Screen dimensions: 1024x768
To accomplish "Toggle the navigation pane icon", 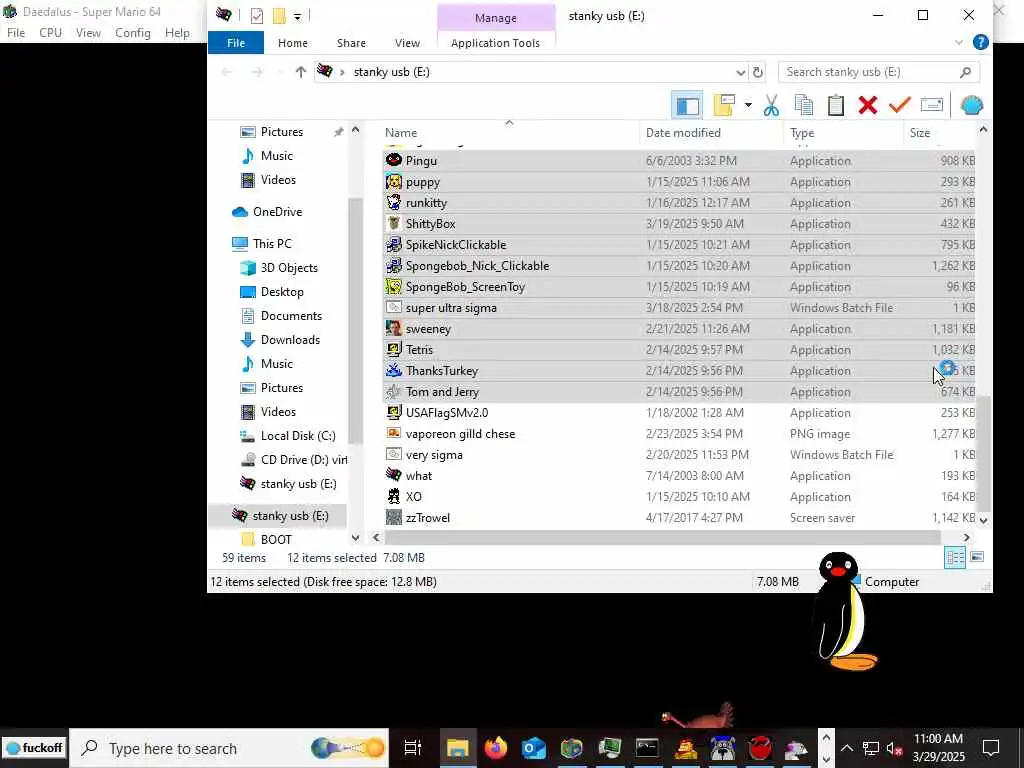I will pyautogui.click(x=688, y=106).
